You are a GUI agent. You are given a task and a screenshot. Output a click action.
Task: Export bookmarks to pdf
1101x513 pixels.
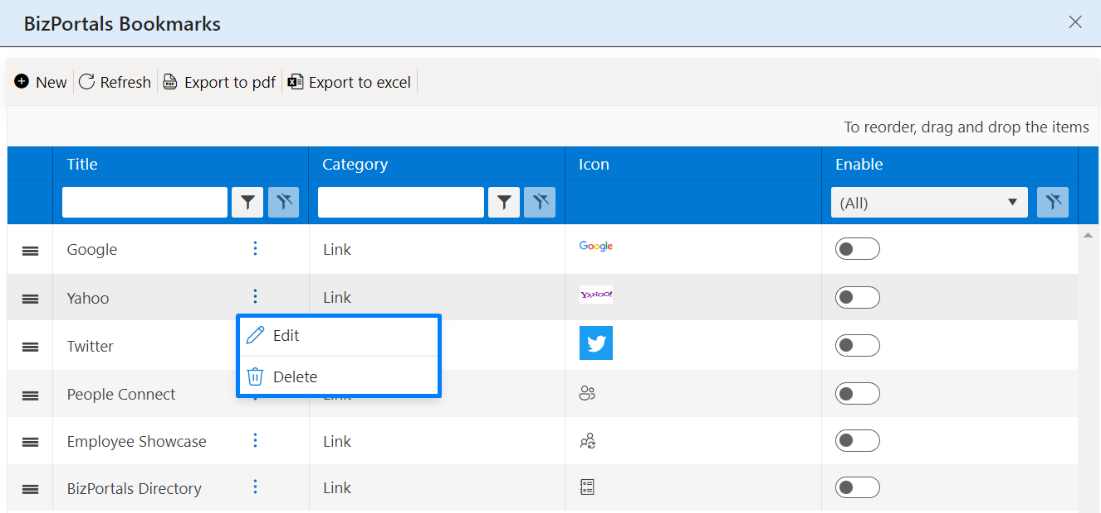[219, 82]
